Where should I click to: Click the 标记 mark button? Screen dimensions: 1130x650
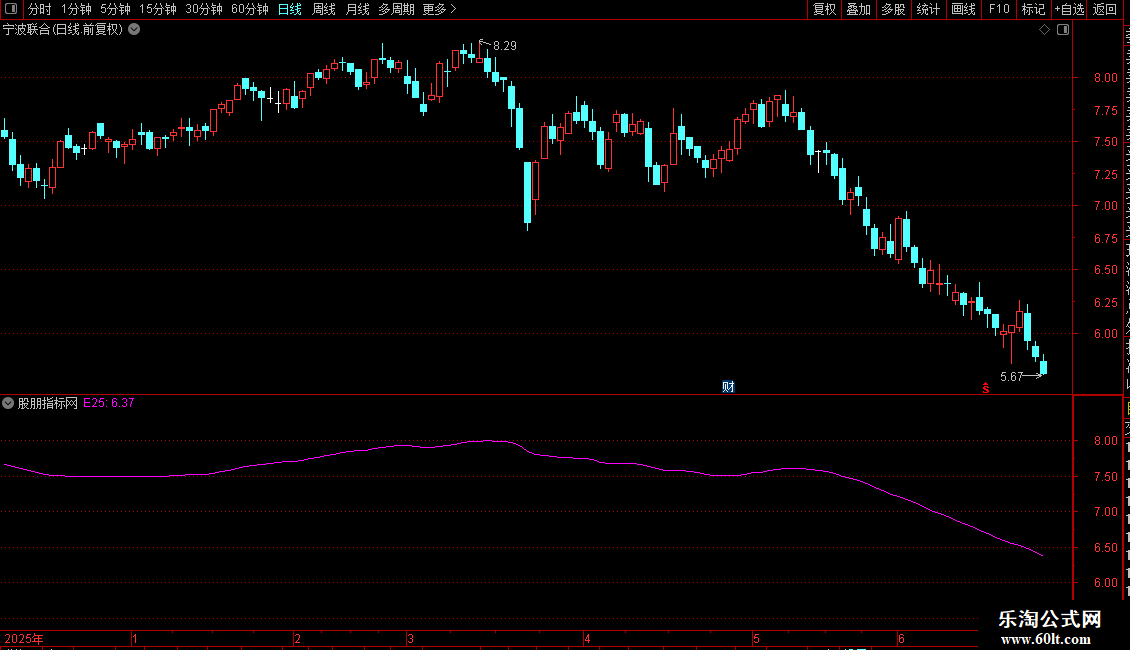1033,9
